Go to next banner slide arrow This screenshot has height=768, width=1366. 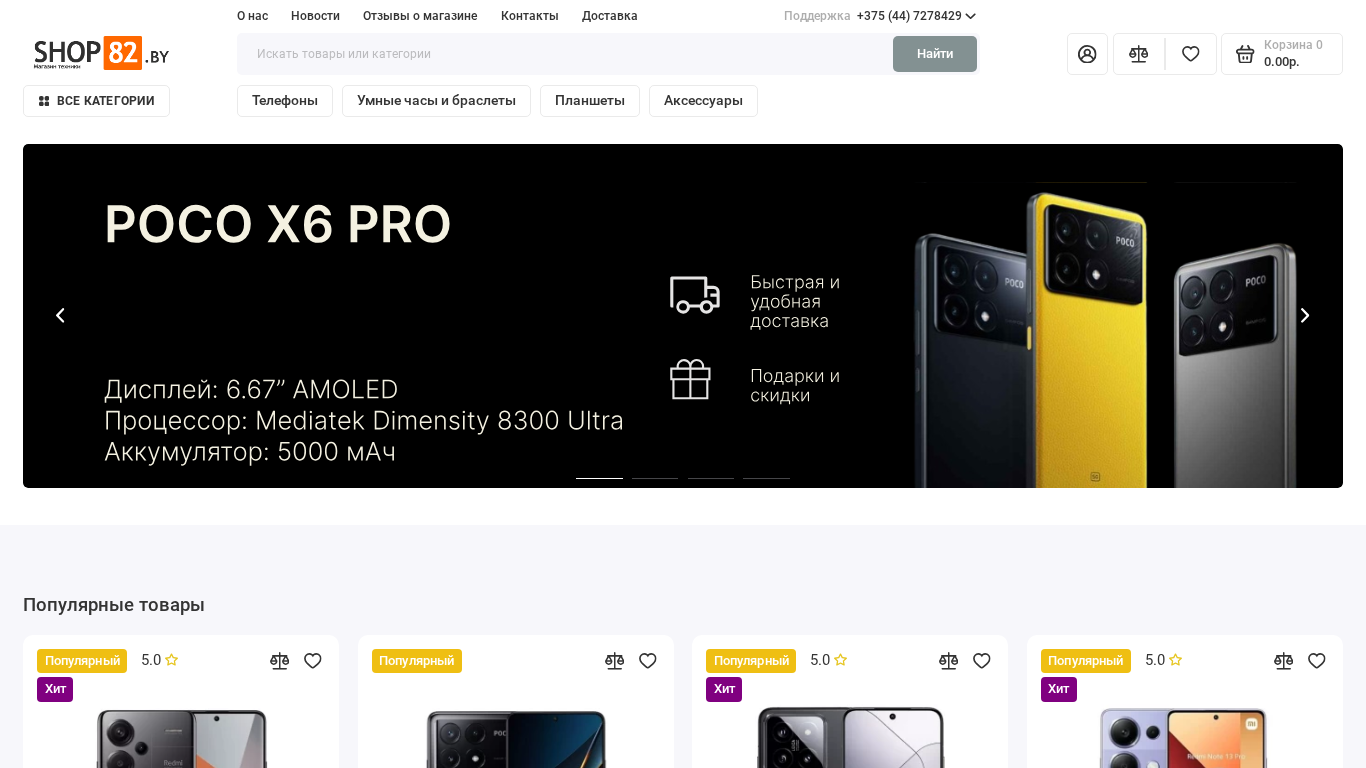click(1305, 315)
